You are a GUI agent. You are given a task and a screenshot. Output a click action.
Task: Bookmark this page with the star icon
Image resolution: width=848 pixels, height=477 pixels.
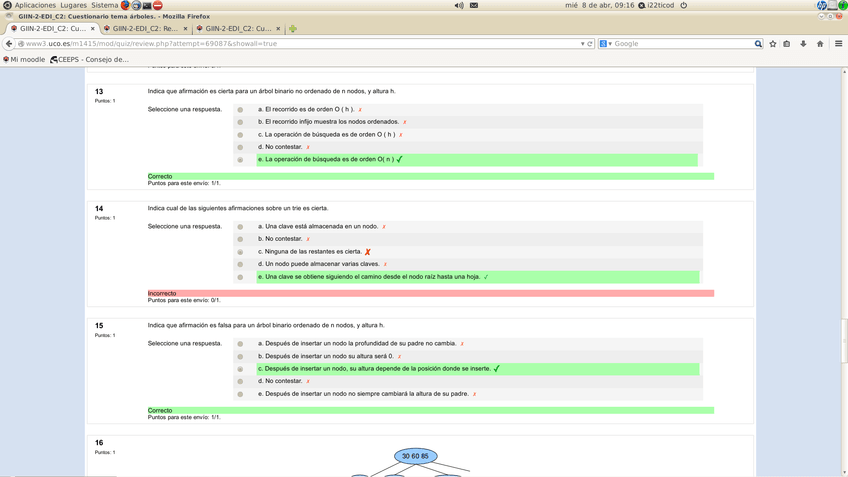tap(773, 44)
